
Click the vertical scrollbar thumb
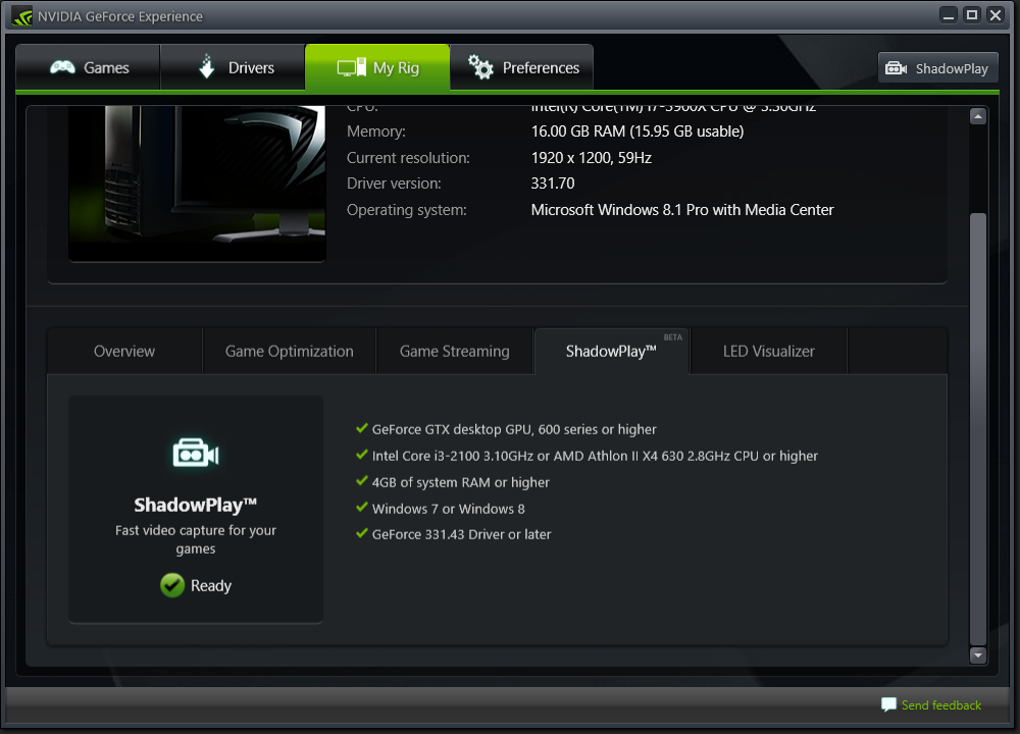point(978,428)
